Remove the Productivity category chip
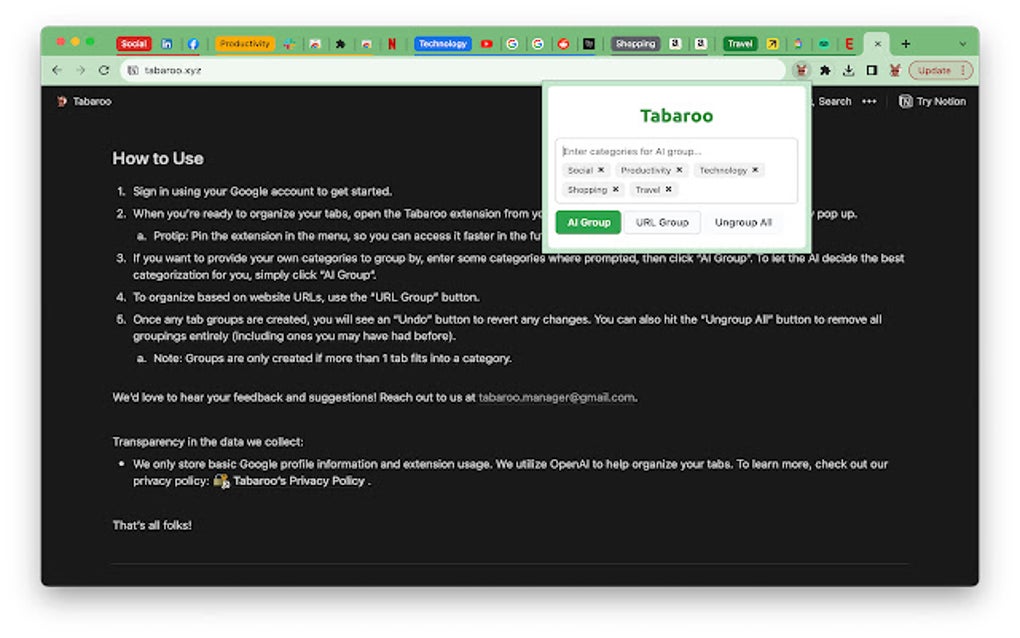The width and height of the screenshot is (1020, 638). (x=679, y=170)
